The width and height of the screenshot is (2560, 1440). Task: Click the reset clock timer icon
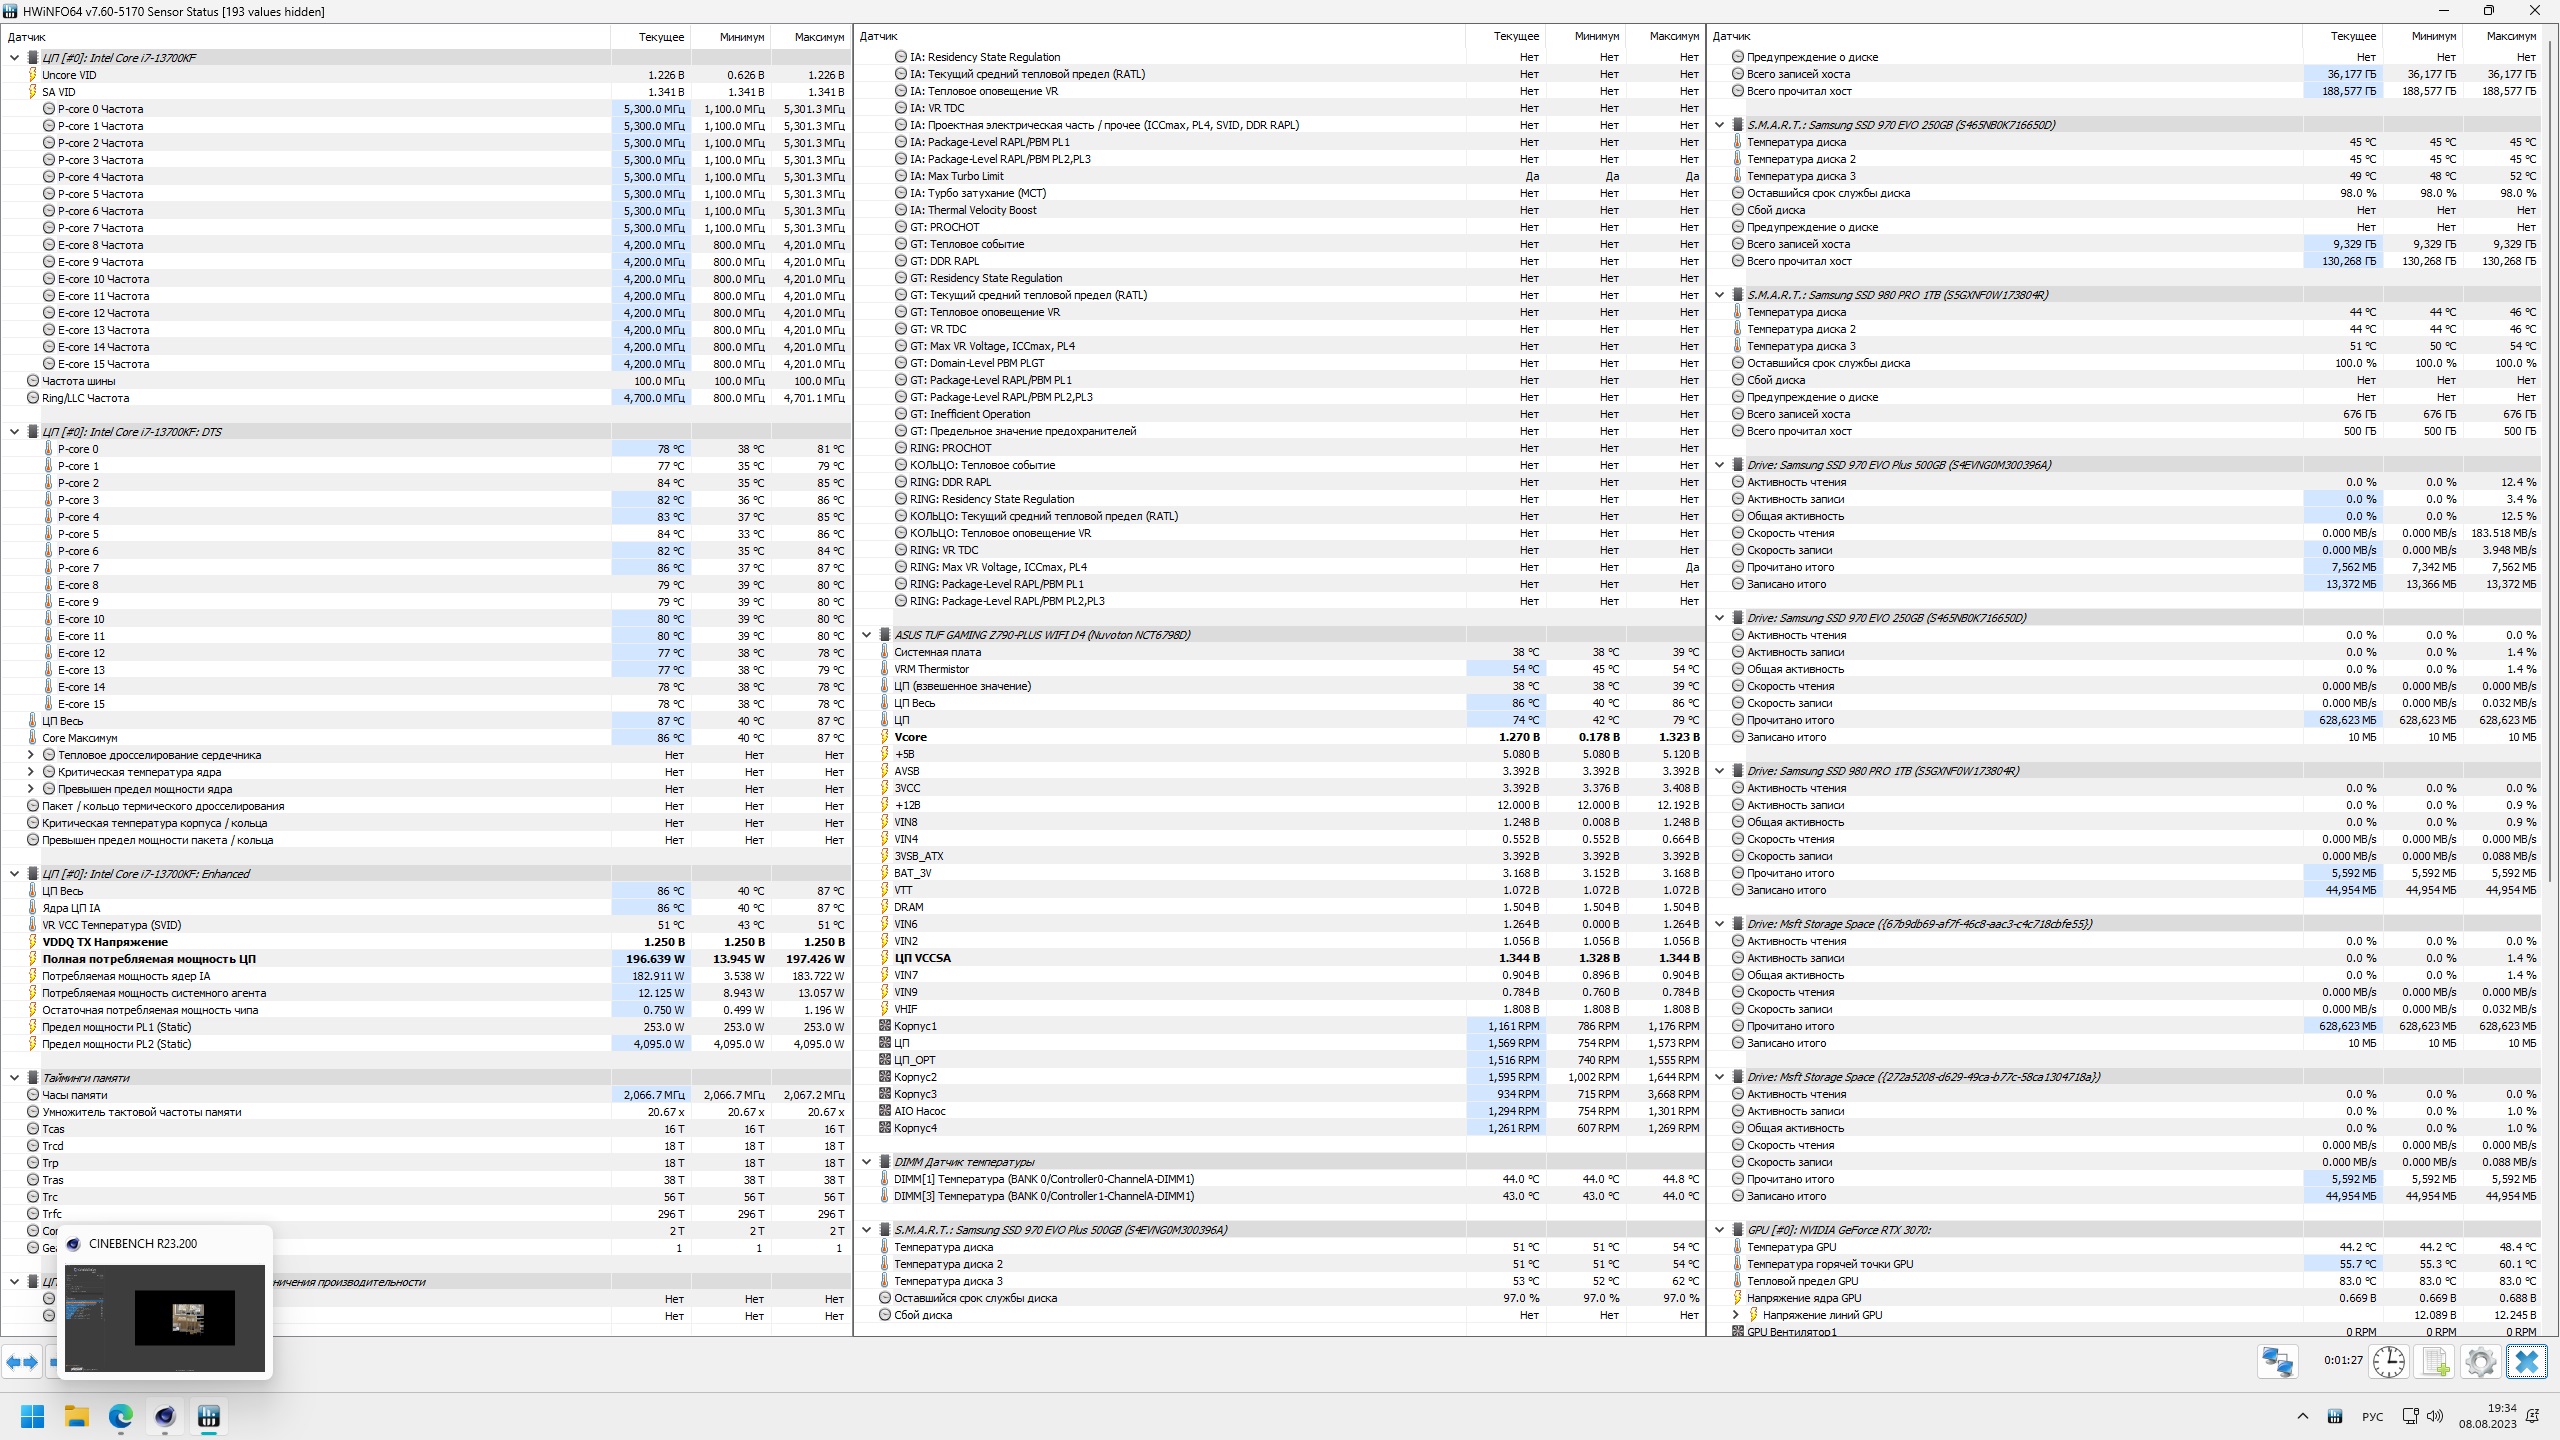2389,1362
